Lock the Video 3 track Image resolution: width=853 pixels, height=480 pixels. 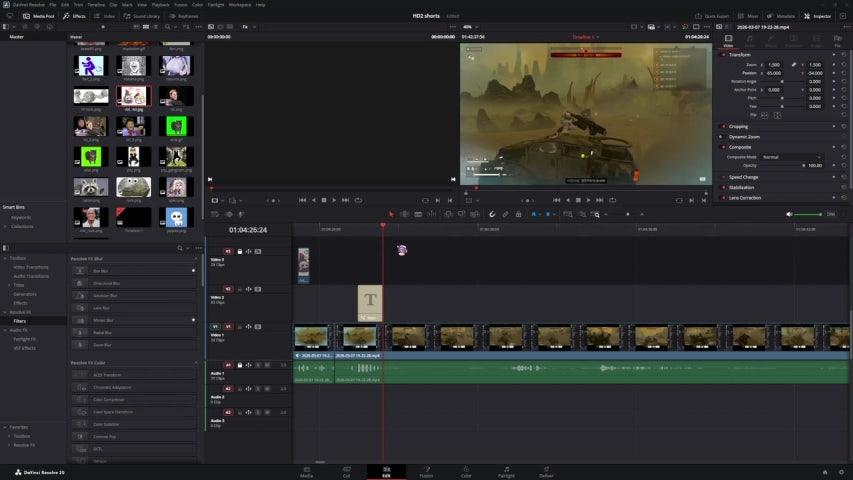coord(241,252)
